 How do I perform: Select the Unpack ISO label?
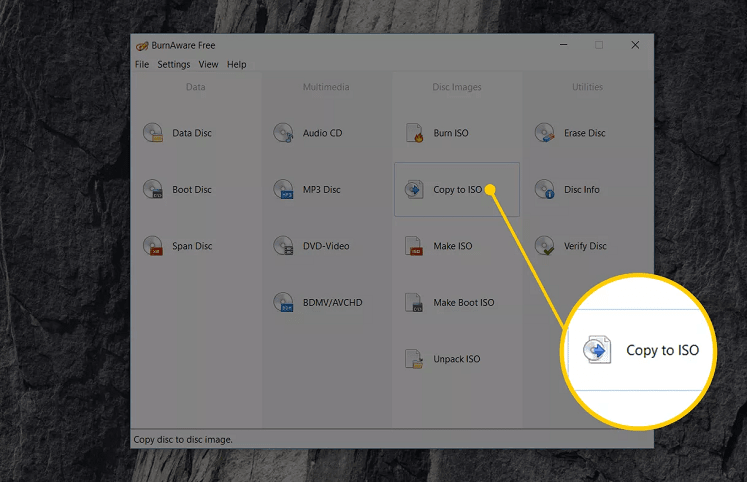[x=456, y=359]
